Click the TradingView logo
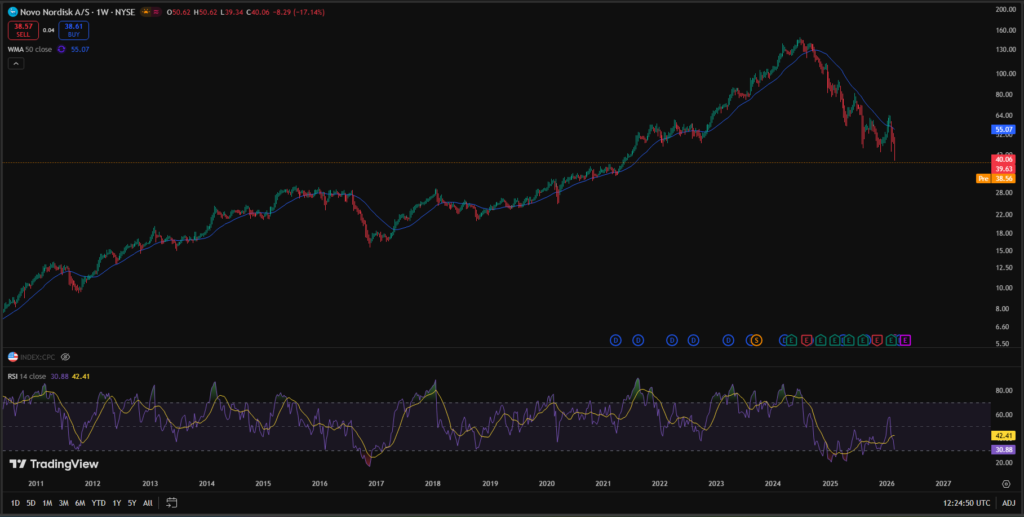 tap(54, 464)
